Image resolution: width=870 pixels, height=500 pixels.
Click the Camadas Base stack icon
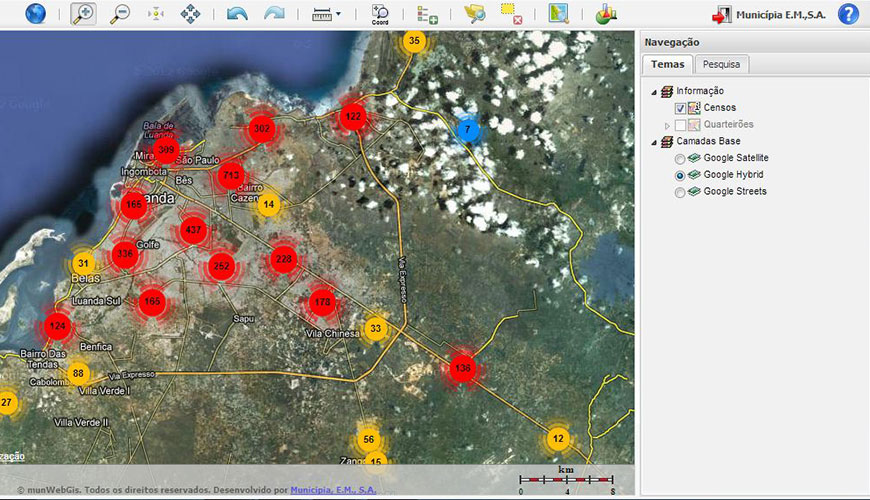[667, 142]
